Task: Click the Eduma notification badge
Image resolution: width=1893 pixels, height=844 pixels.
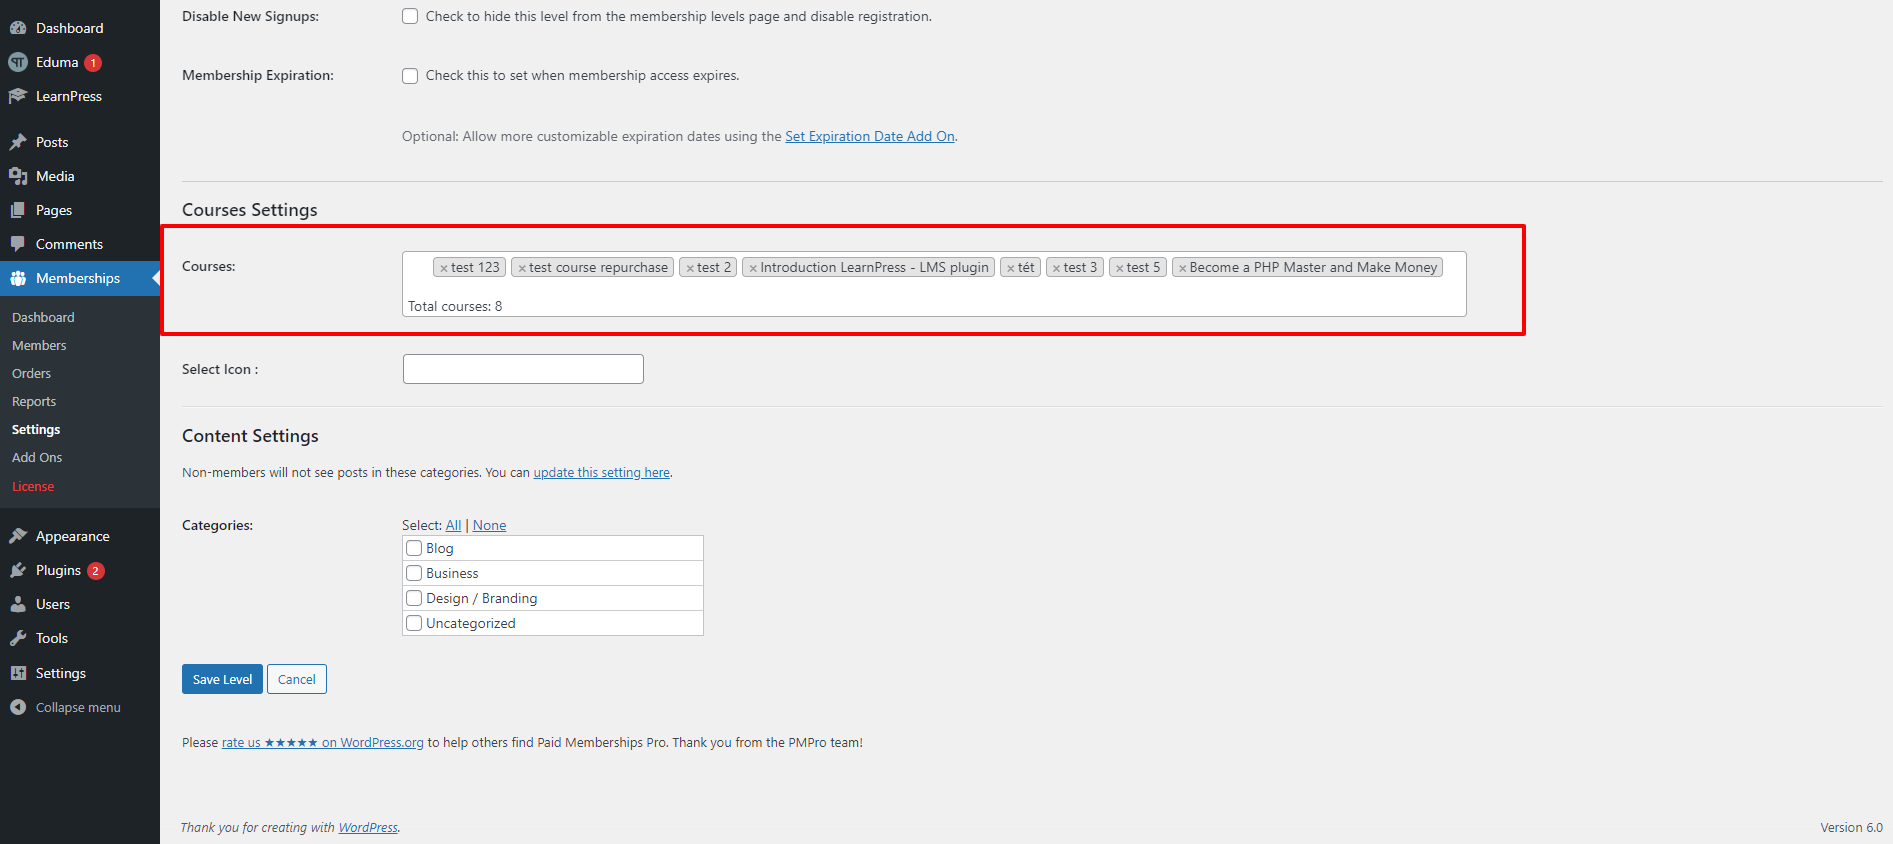Action: coord(93,63)
